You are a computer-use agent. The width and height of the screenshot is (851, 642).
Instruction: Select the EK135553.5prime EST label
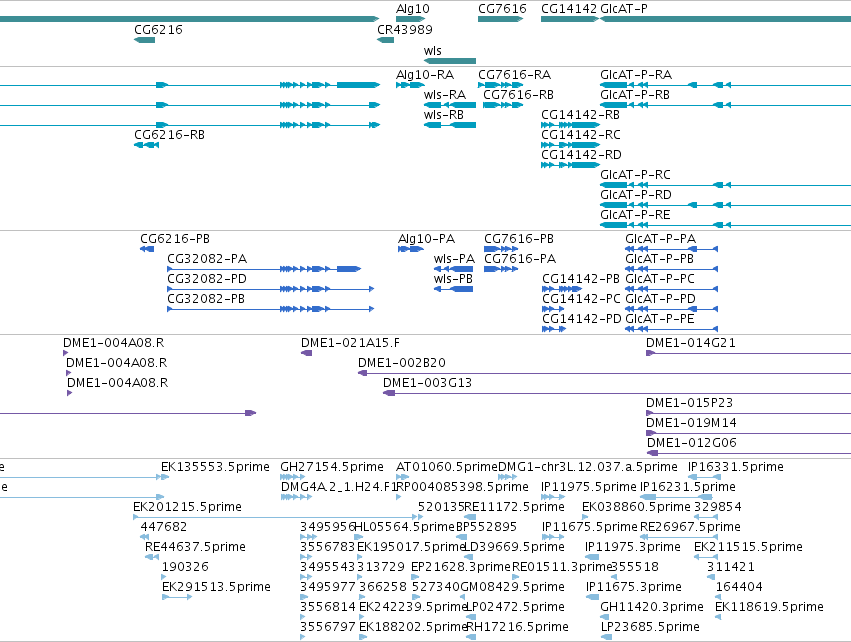point(215,467)
